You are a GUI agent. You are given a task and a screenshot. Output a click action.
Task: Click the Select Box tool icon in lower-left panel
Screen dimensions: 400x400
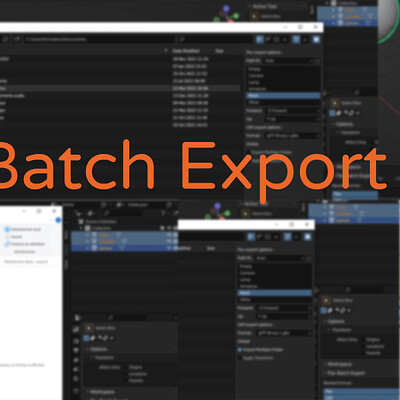pos(89,328)
